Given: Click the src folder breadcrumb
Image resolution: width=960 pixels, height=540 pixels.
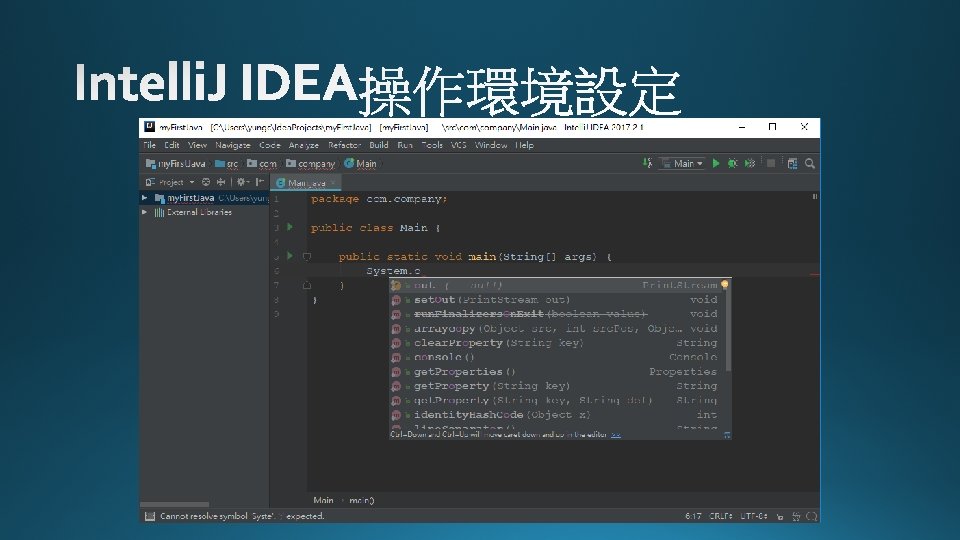Looking at the screenshot, I should (x=227, y=163).
